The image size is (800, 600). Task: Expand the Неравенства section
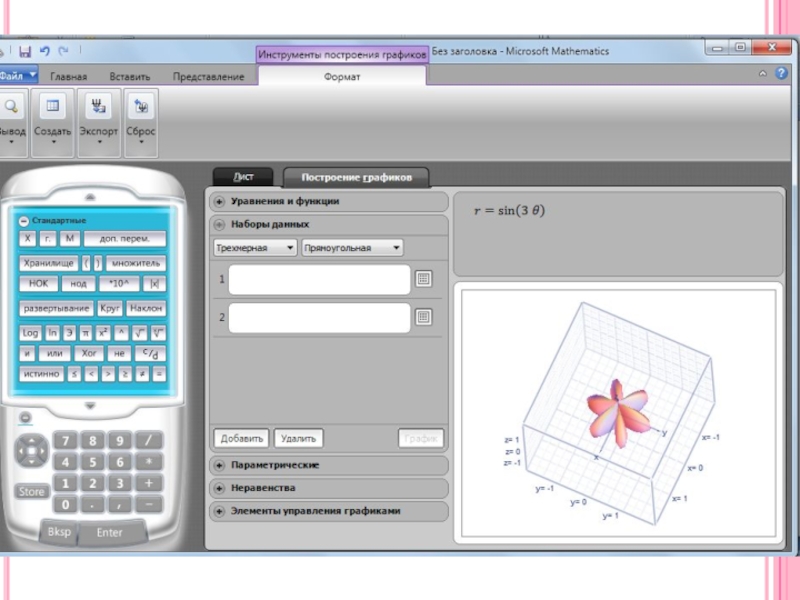click(x=329, y=488)
